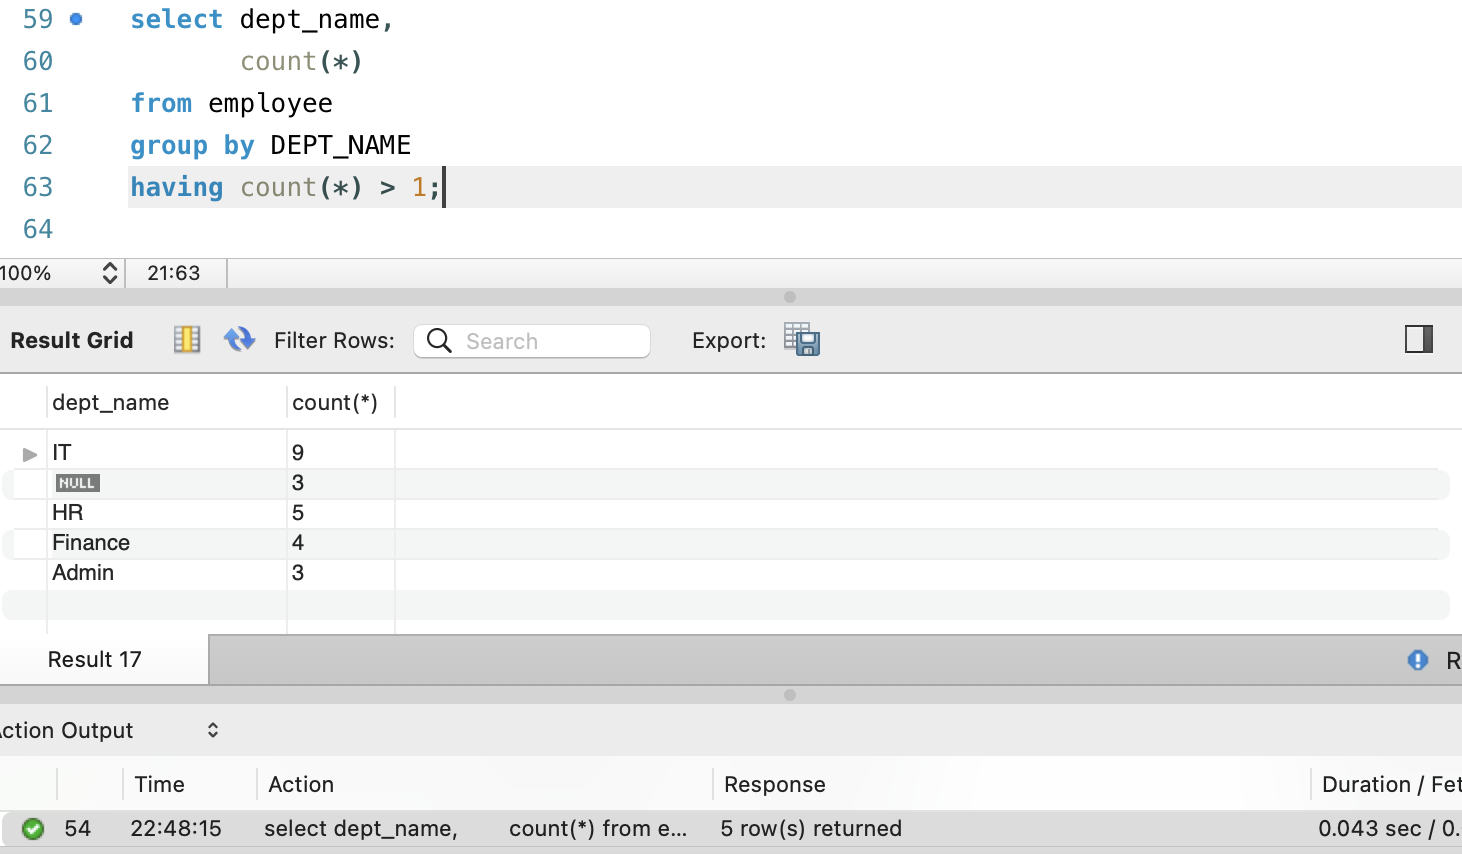Click splitter handle between editor and results

[x=790, y=297]
